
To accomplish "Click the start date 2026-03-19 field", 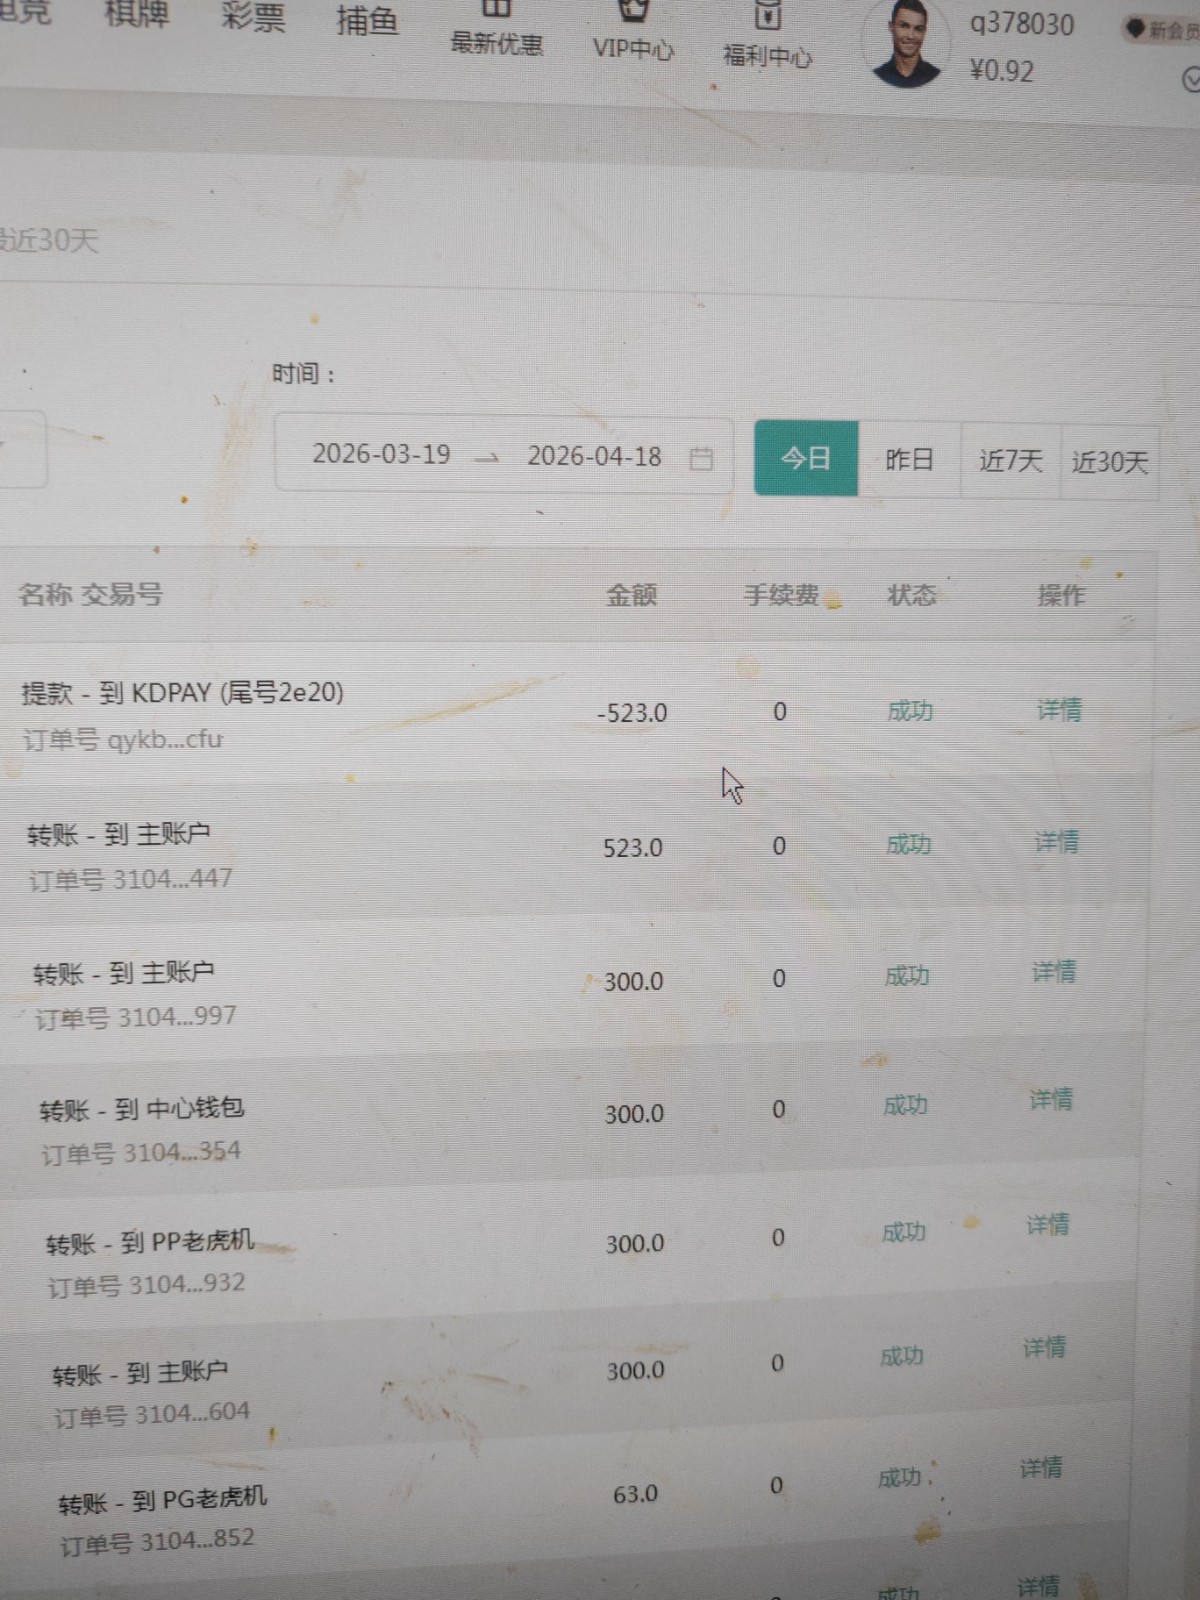I will [x=381, y=455].
